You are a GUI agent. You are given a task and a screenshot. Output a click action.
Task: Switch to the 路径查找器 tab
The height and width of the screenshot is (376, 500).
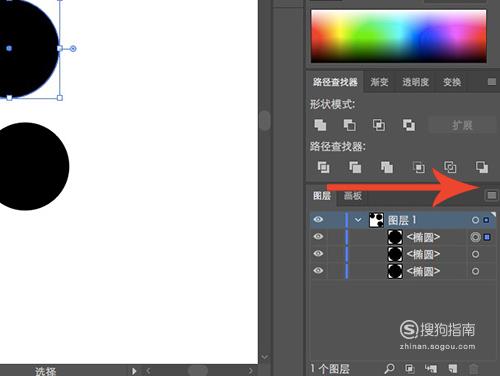(335, 82)
